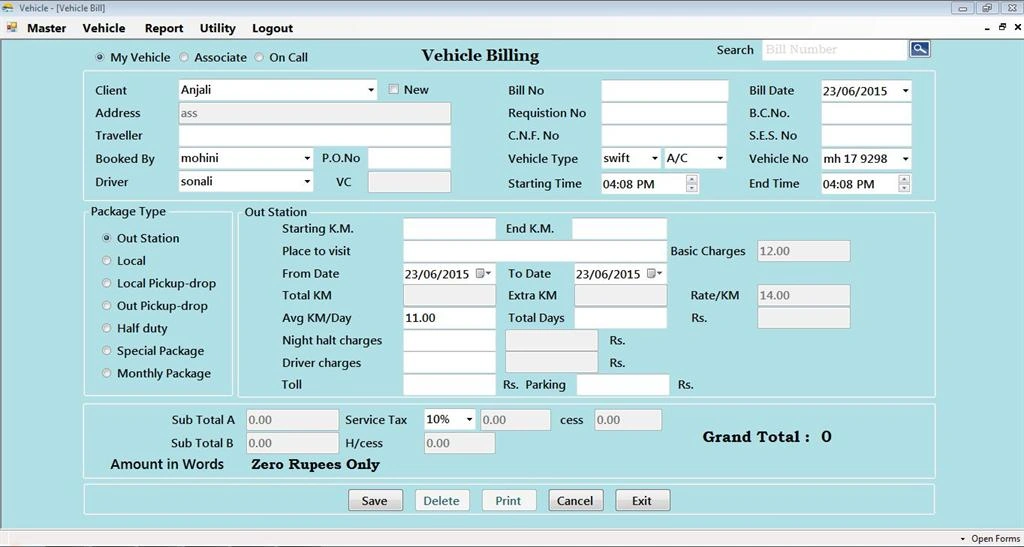Open the To Date calendar picker icon
Screen dimensions: 1024x547
click(x=654, y=274)
